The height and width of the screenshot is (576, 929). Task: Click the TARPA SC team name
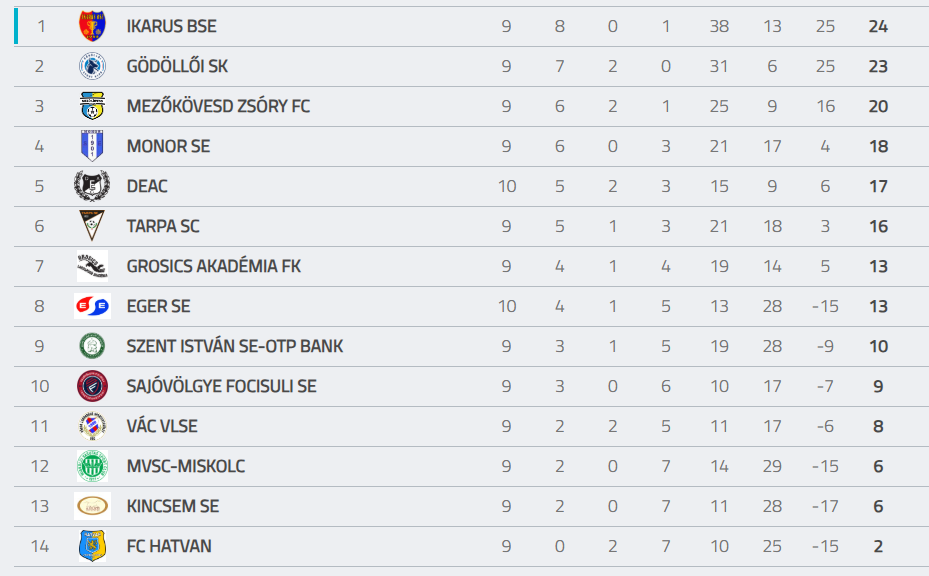[163, 227]
